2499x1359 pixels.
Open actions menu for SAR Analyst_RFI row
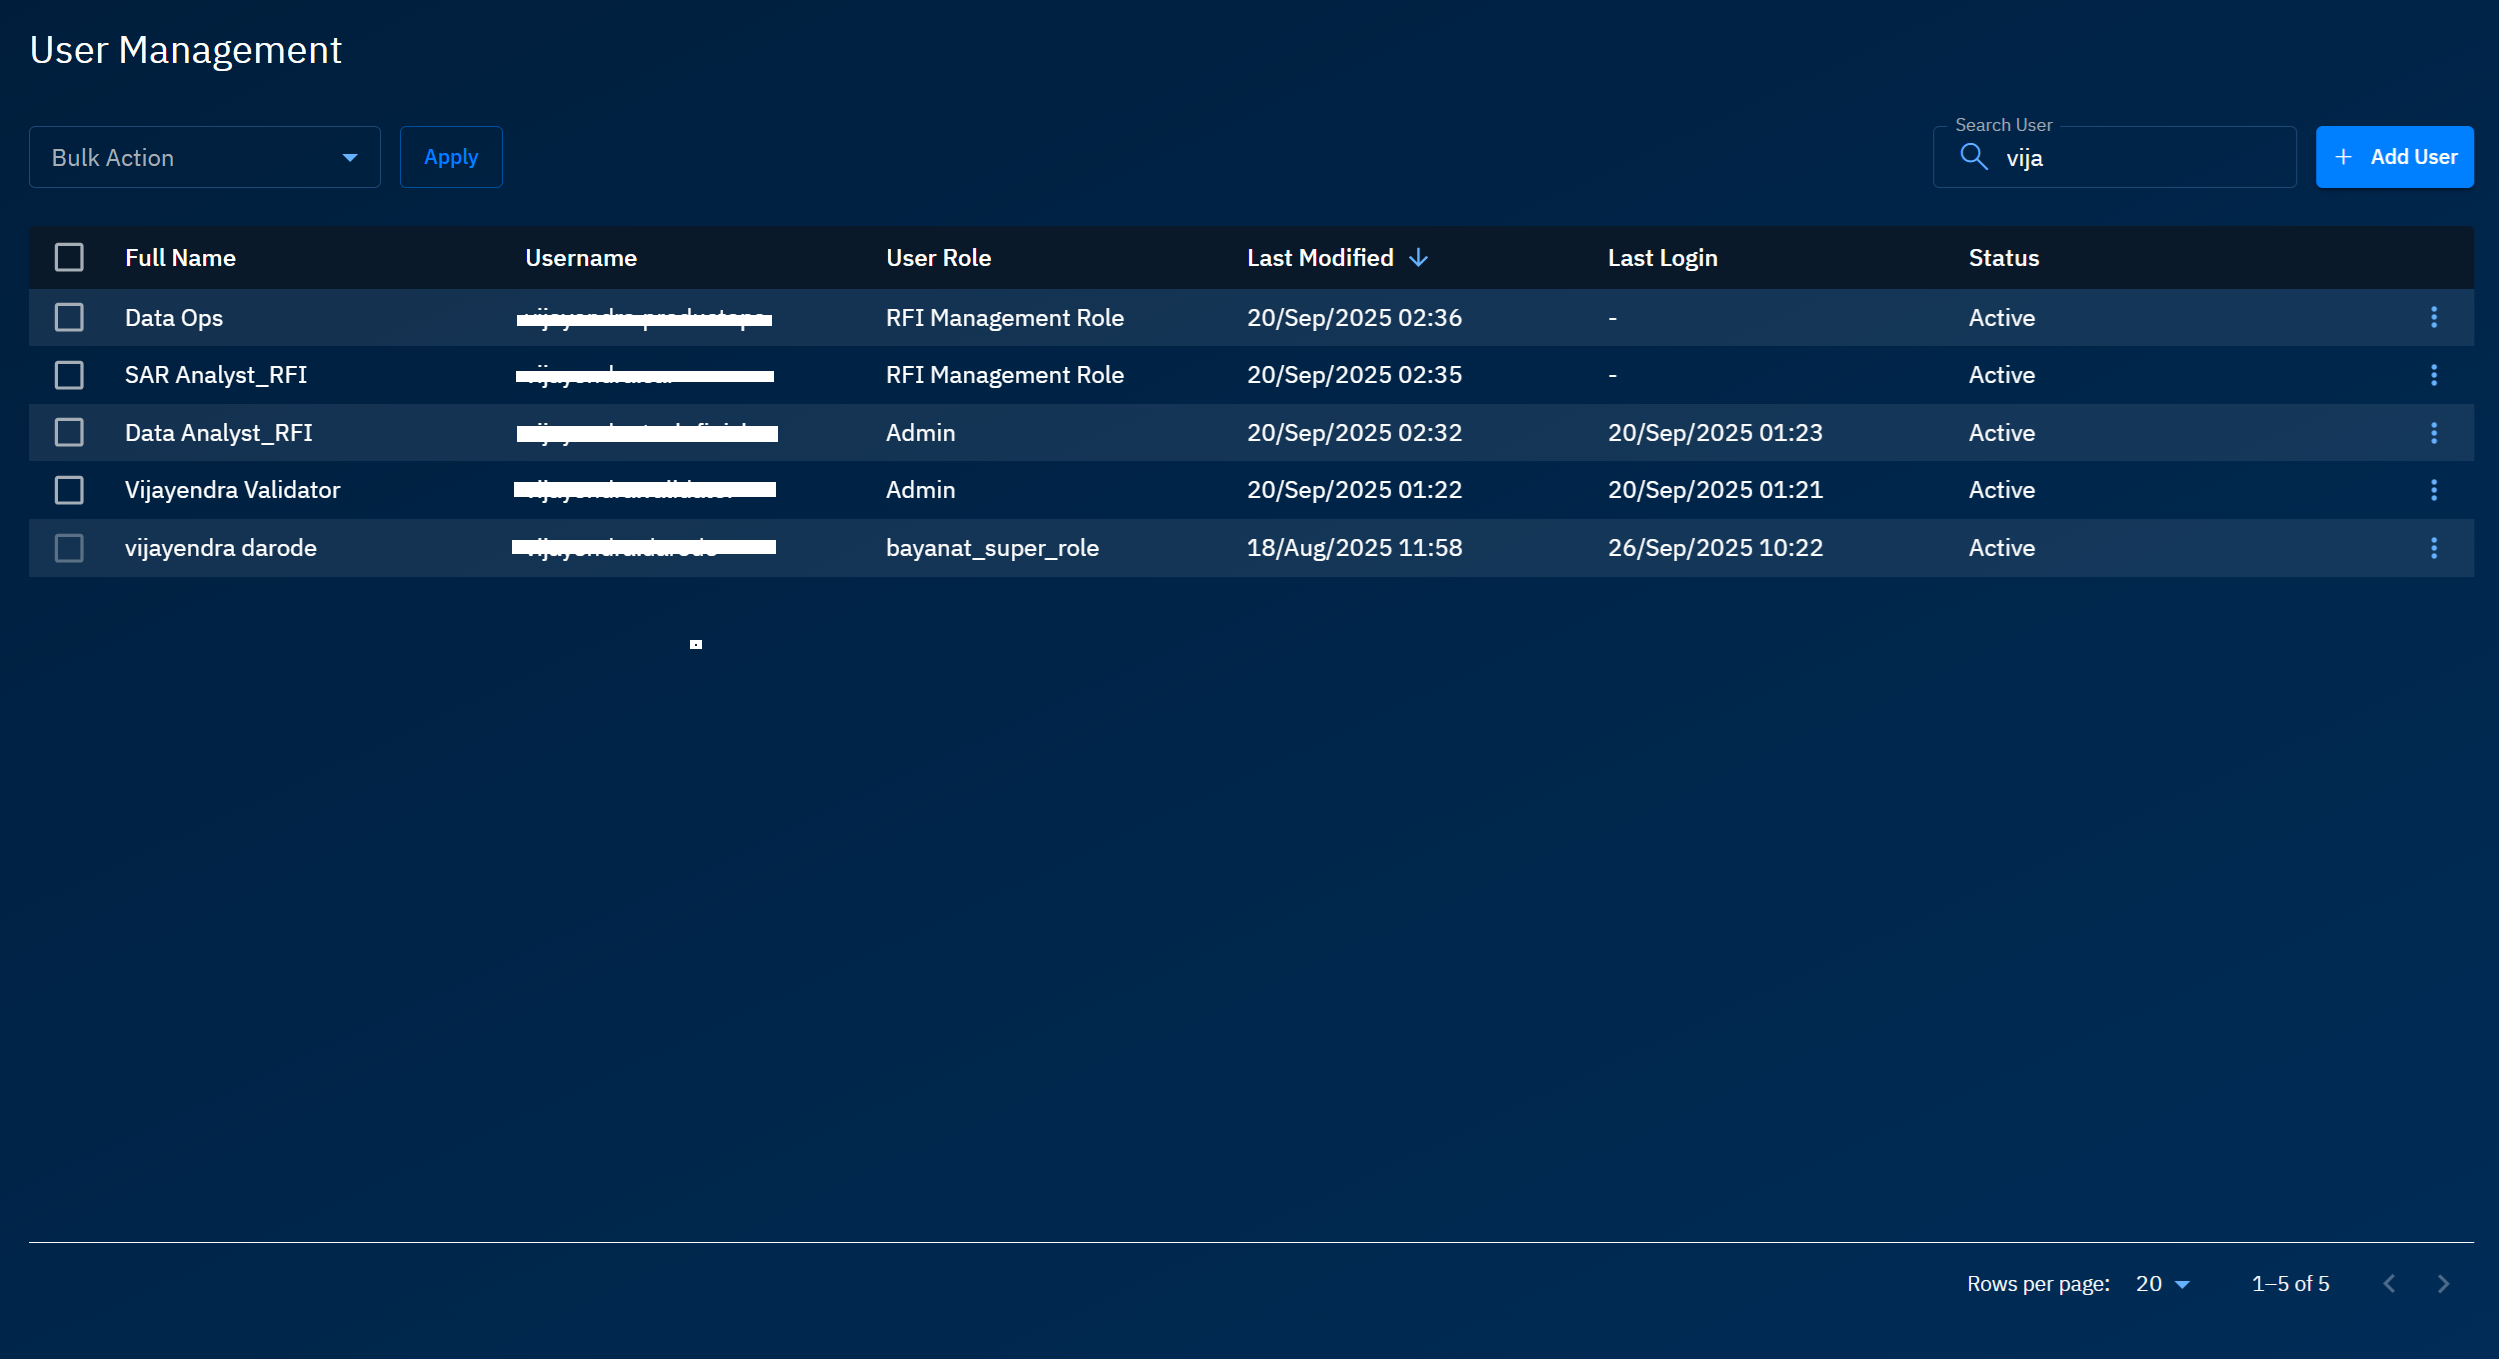pyautogui.click(x=2433, y=375)
